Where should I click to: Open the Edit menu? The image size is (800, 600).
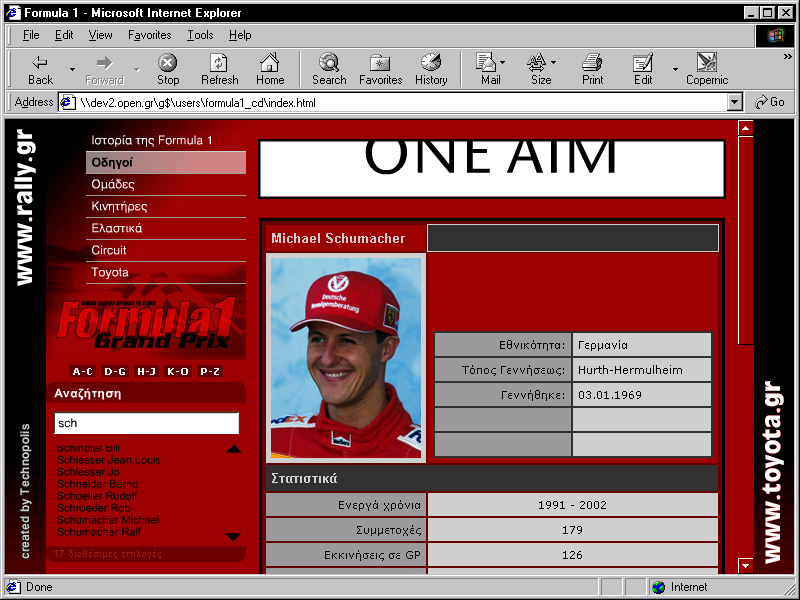[x=64, y=35]
